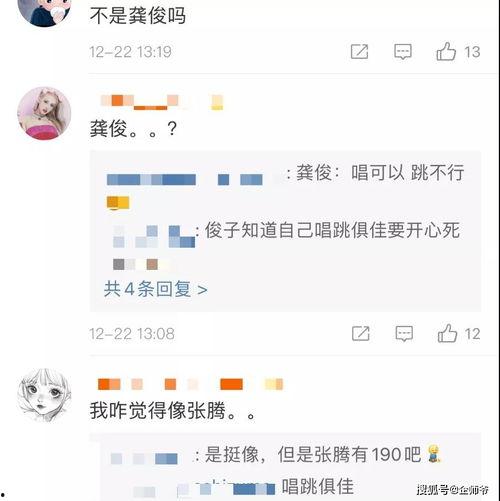The image size is (500, 501).
Task: Open blue username before 龚俊：唱可以 reply
Action: pyautogui.click(x=185, y=180)
